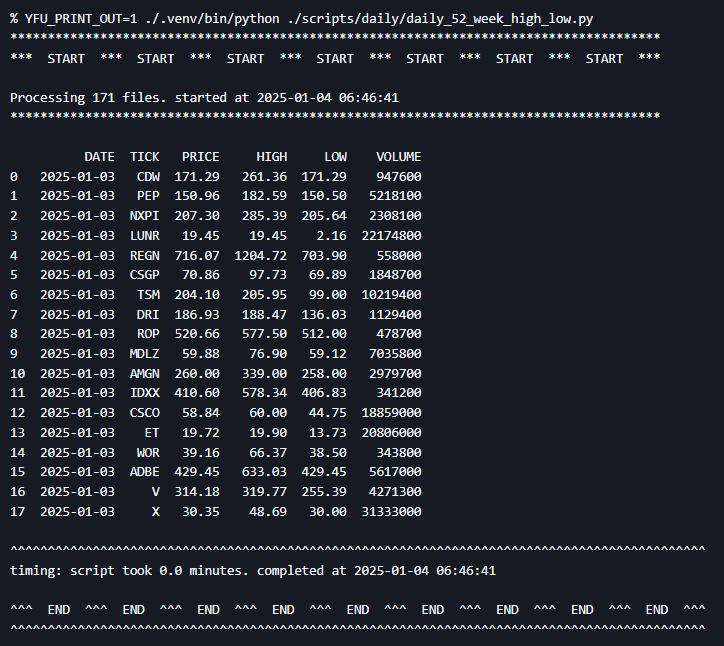The width and height of the screenshot is (724, 646).
Task: Click the PRICE column header
Action: (200, 157)
